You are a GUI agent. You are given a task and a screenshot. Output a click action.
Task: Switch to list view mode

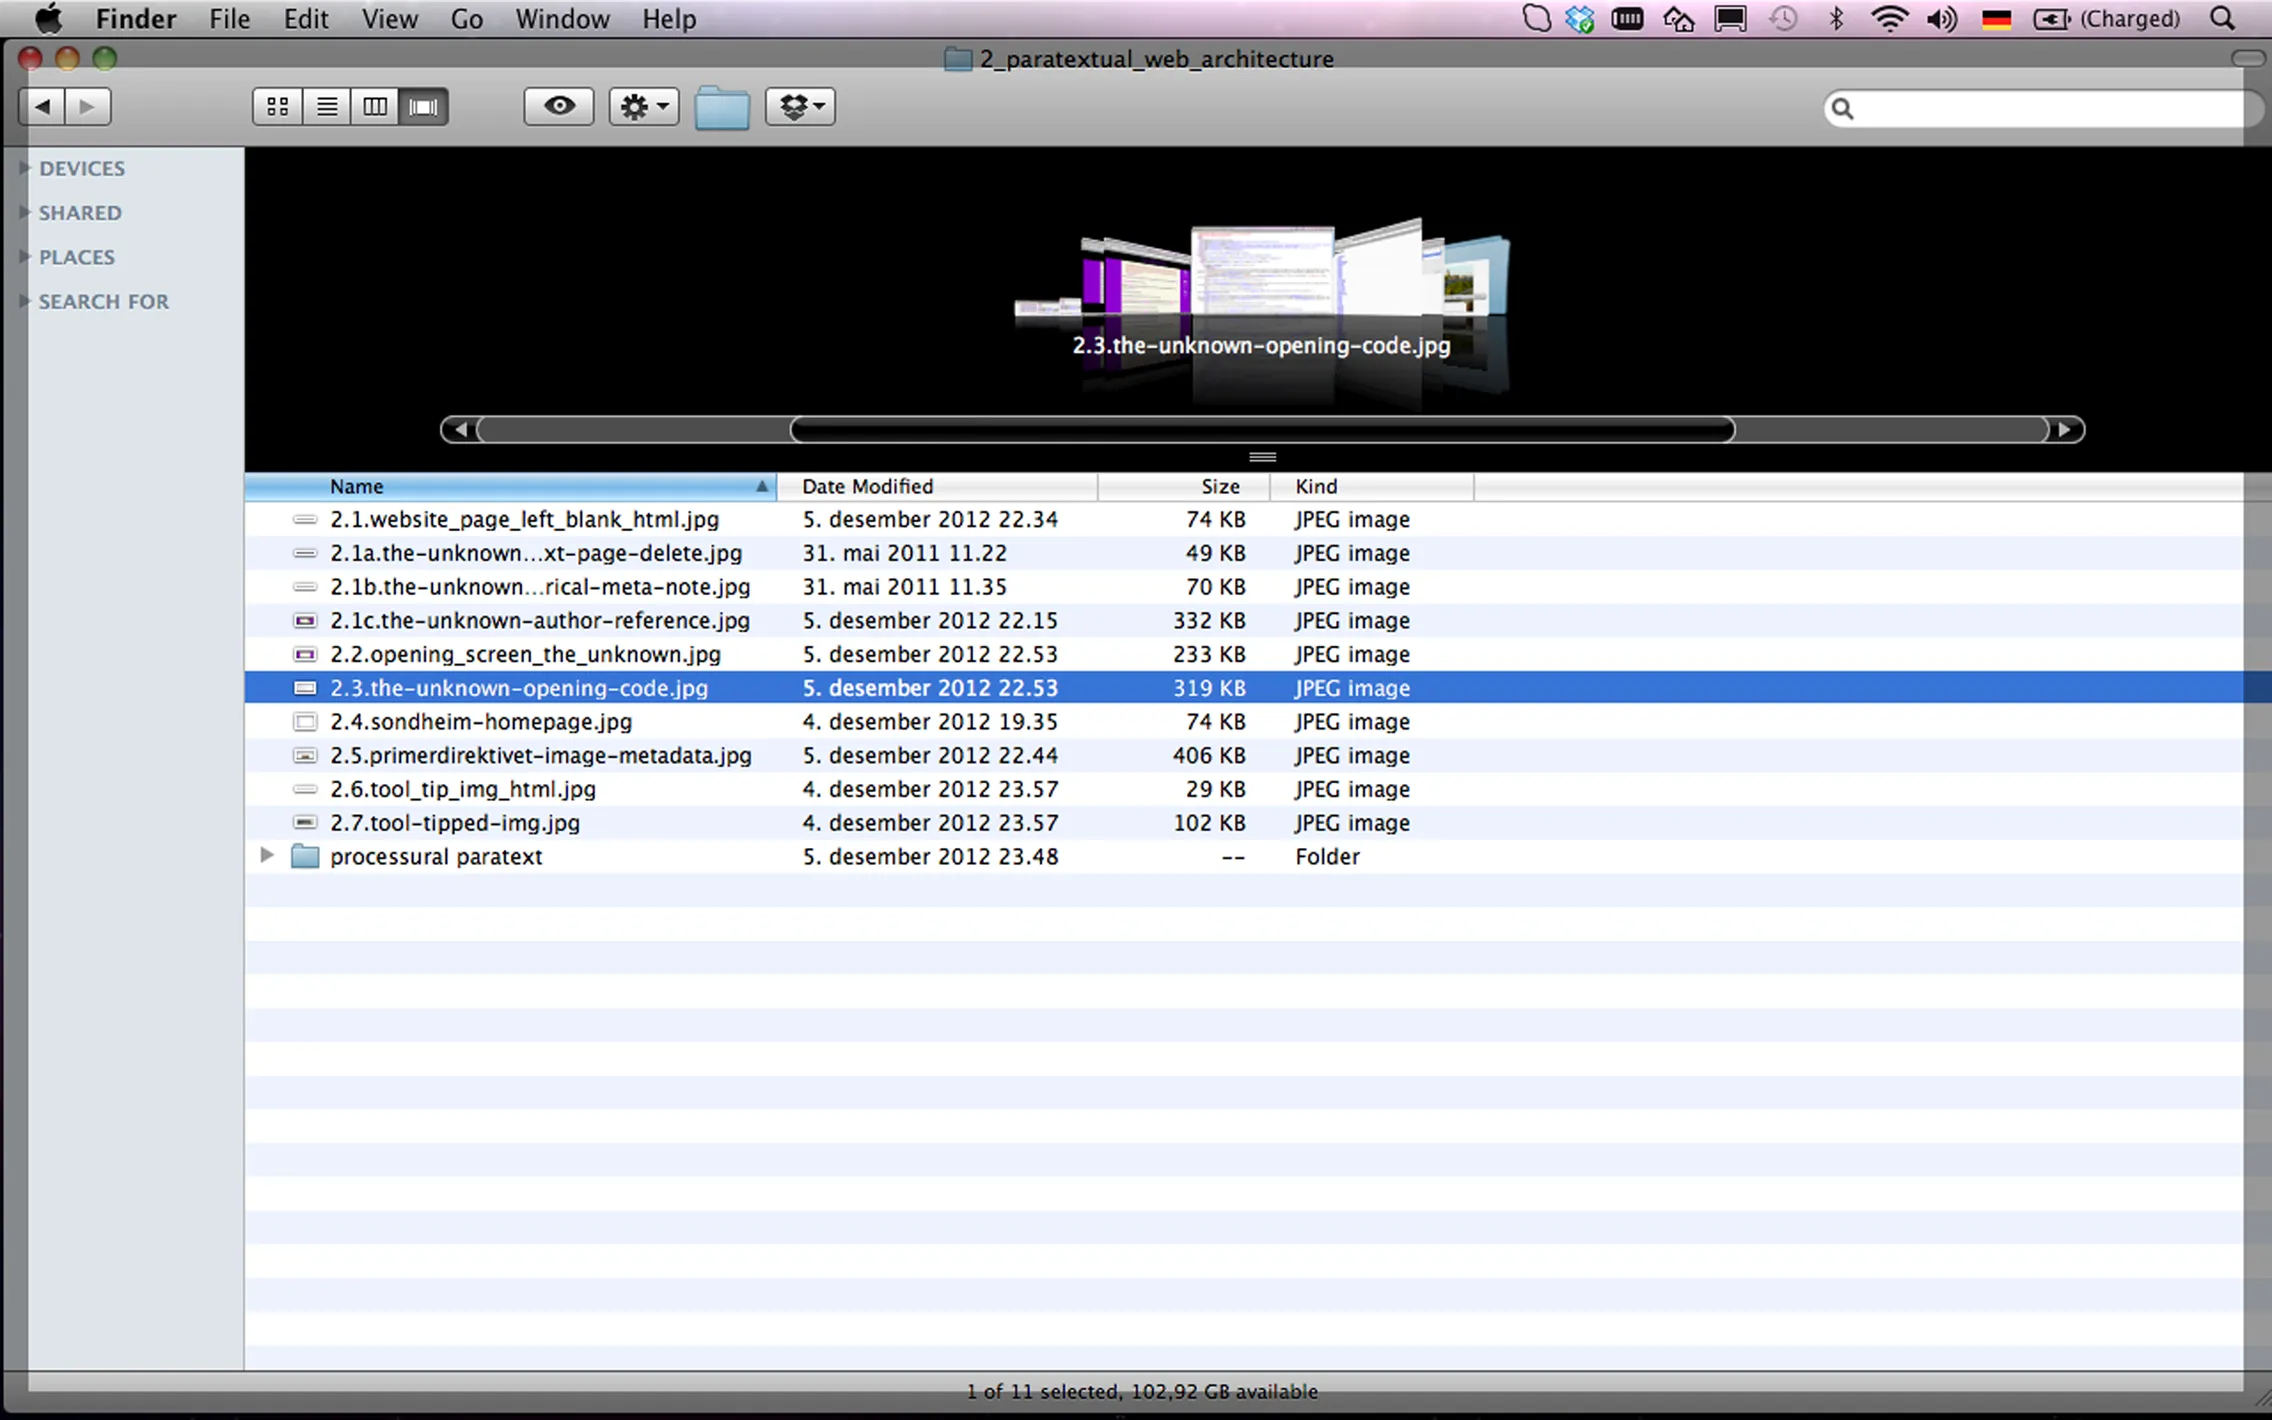326,106
